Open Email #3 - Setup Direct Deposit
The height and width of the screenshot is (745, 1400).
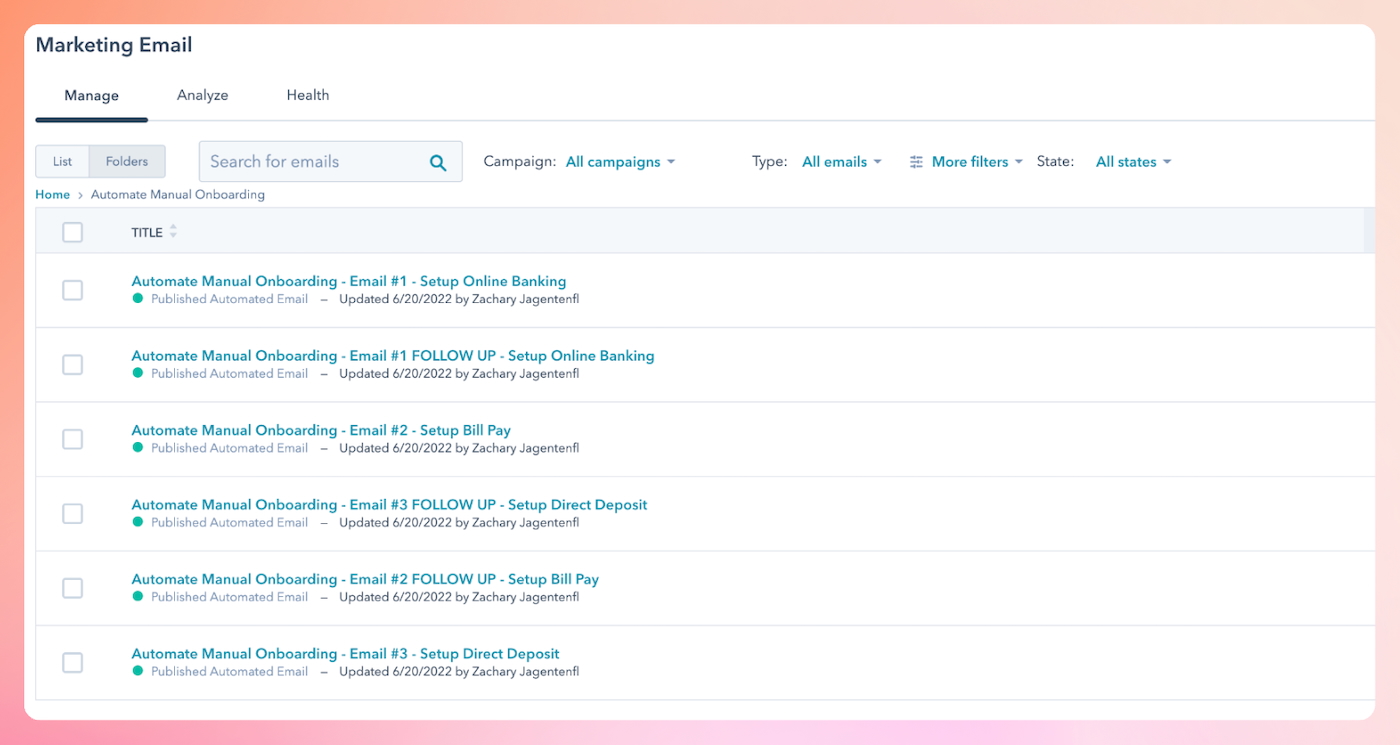pos(346,654)
